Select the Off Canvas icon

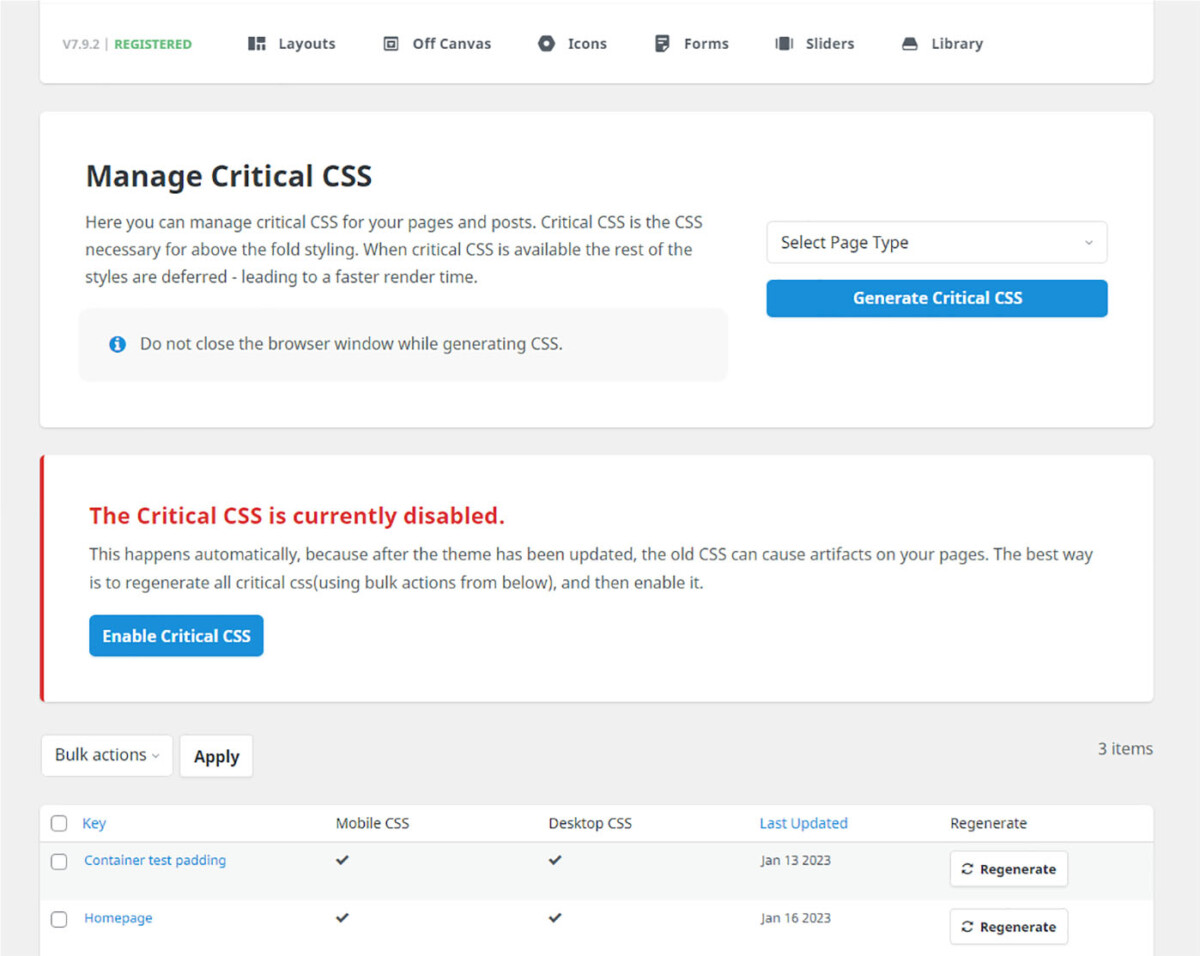(x=390, y=43)
